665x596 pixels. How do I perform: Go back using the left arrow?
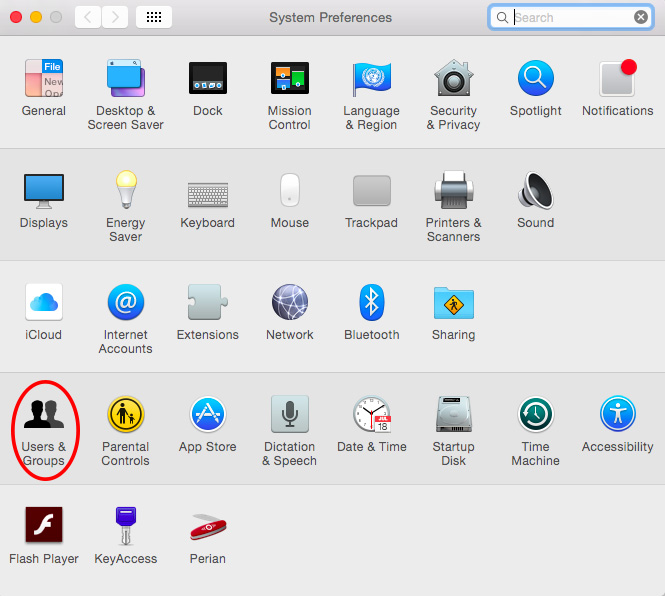click(88, 17)
